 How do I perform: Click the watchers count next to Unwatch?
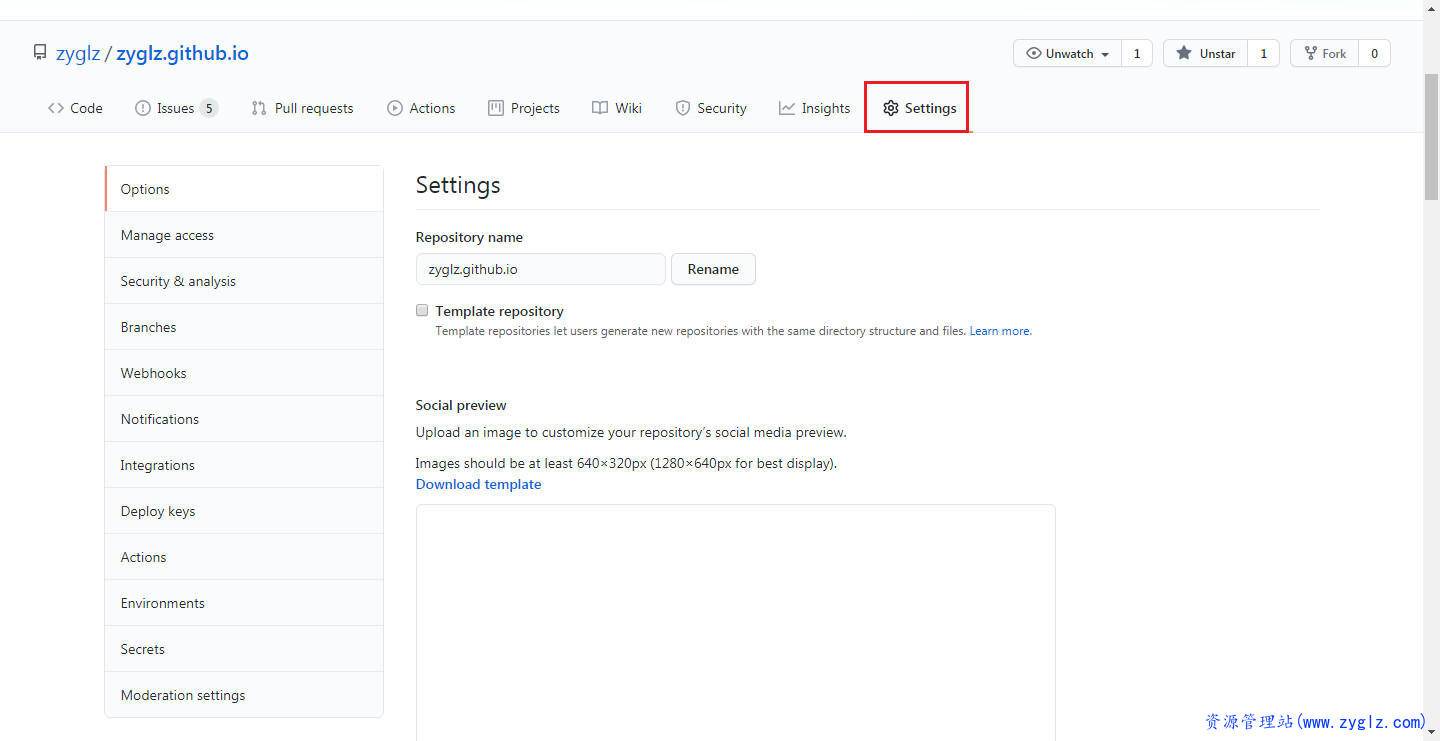(x=1136, y=53)
